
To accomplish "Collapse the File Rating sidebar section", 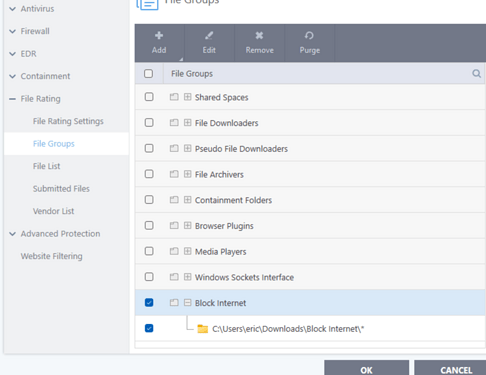I will pyautogui.click(x=13, y=99).
